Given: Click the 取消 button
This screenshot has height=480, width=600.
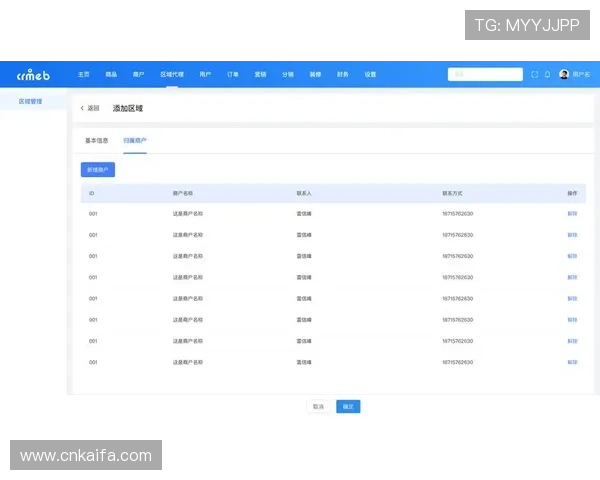Looking at the screenshot, I should (x=318, y=407).
